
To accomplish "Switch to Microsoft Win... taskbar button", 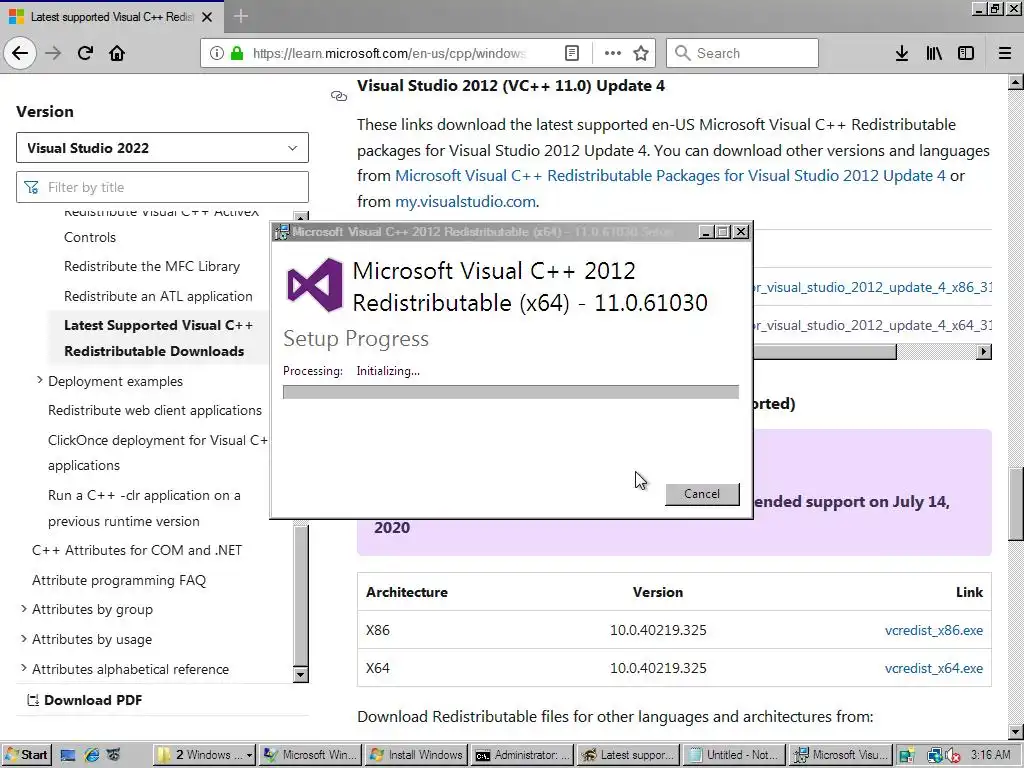I will pyautogui.click(x=311, y=755).
